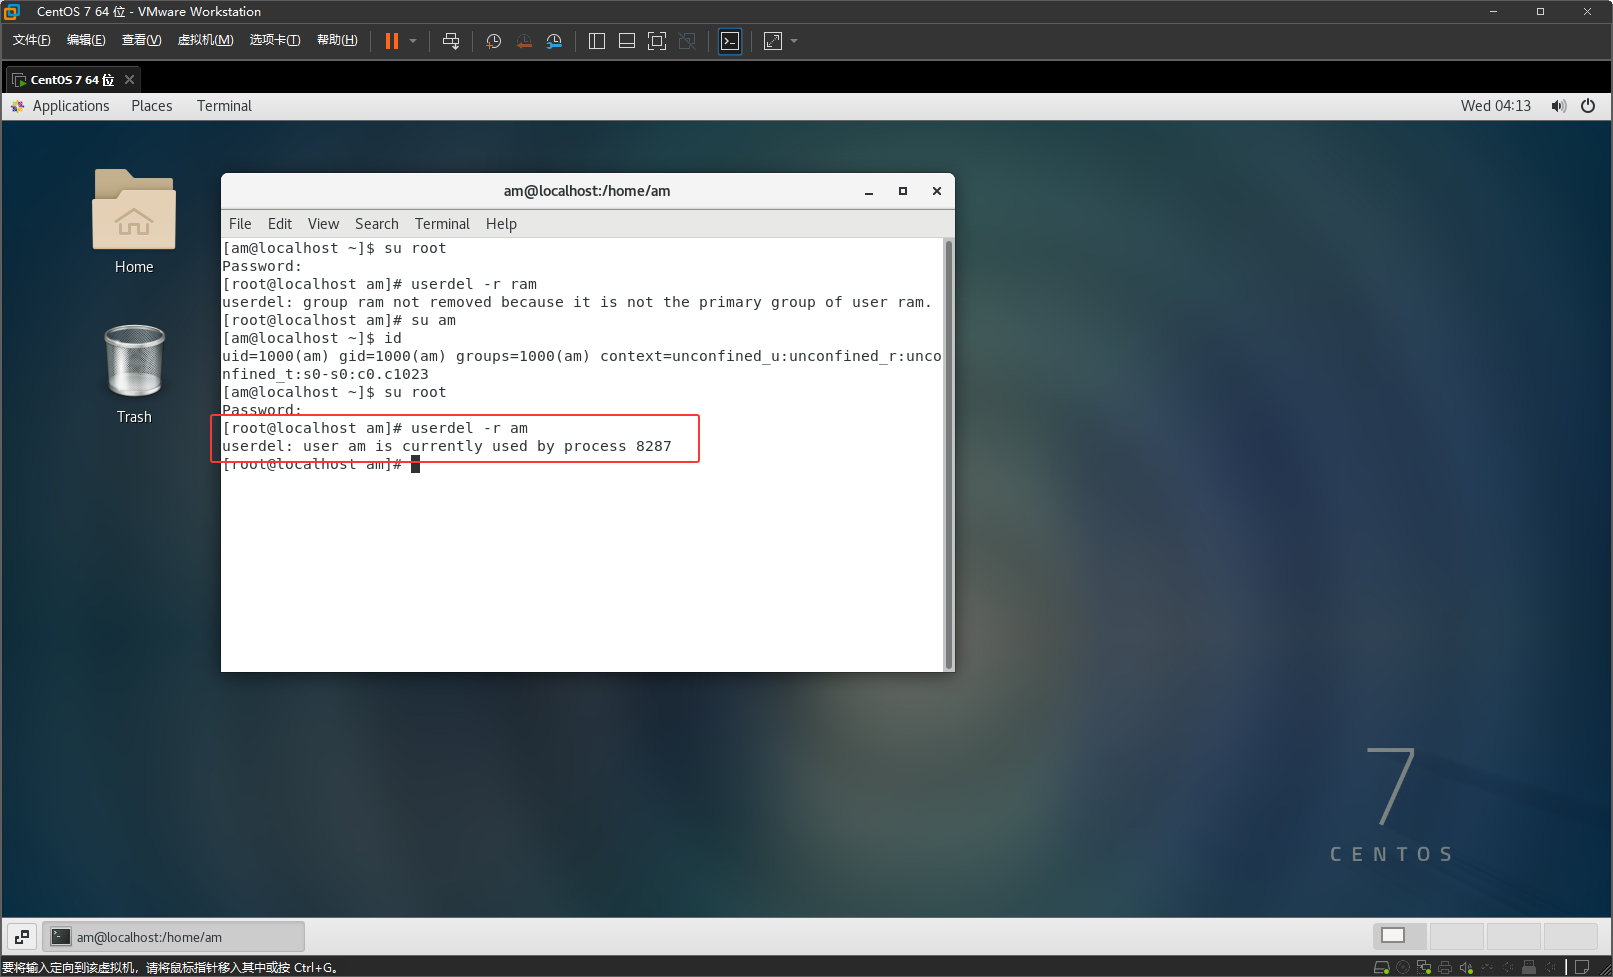The image size is (1613, 977).
Task: Open the 选项卡(T) menu
Action: [275, 40]
